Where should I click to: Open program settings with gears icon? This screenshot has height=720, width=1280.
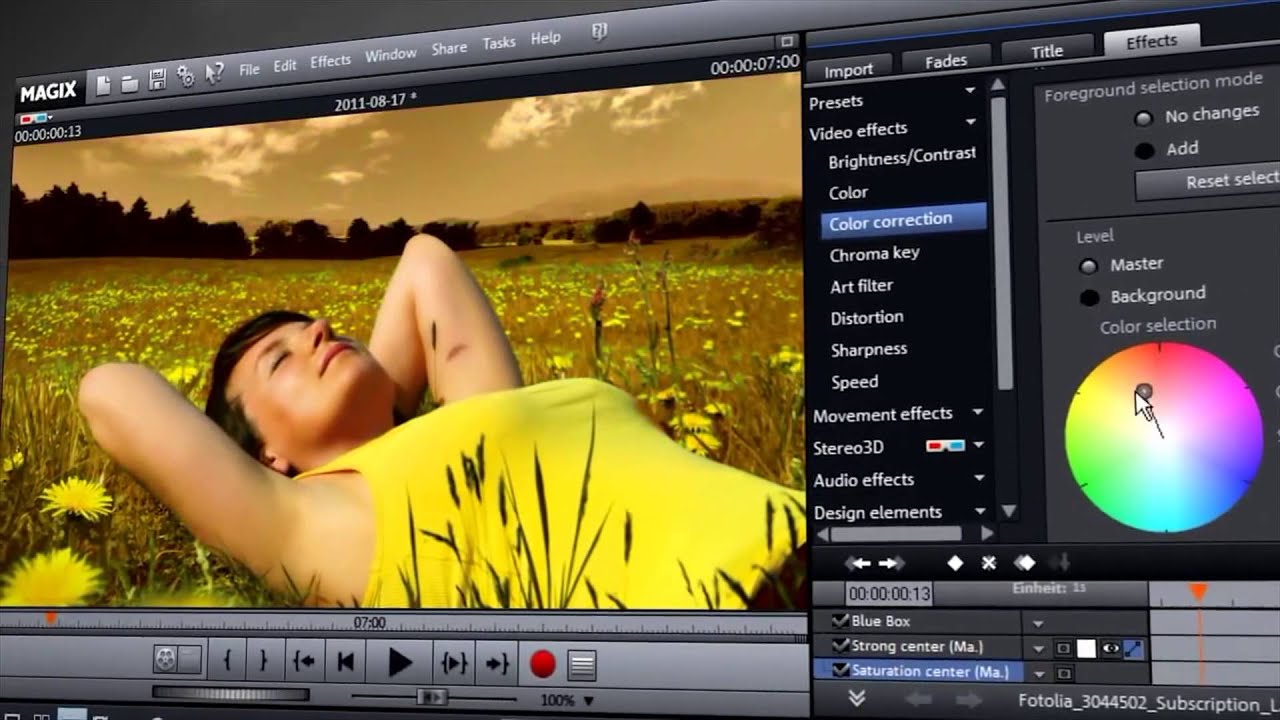(185, 76)
